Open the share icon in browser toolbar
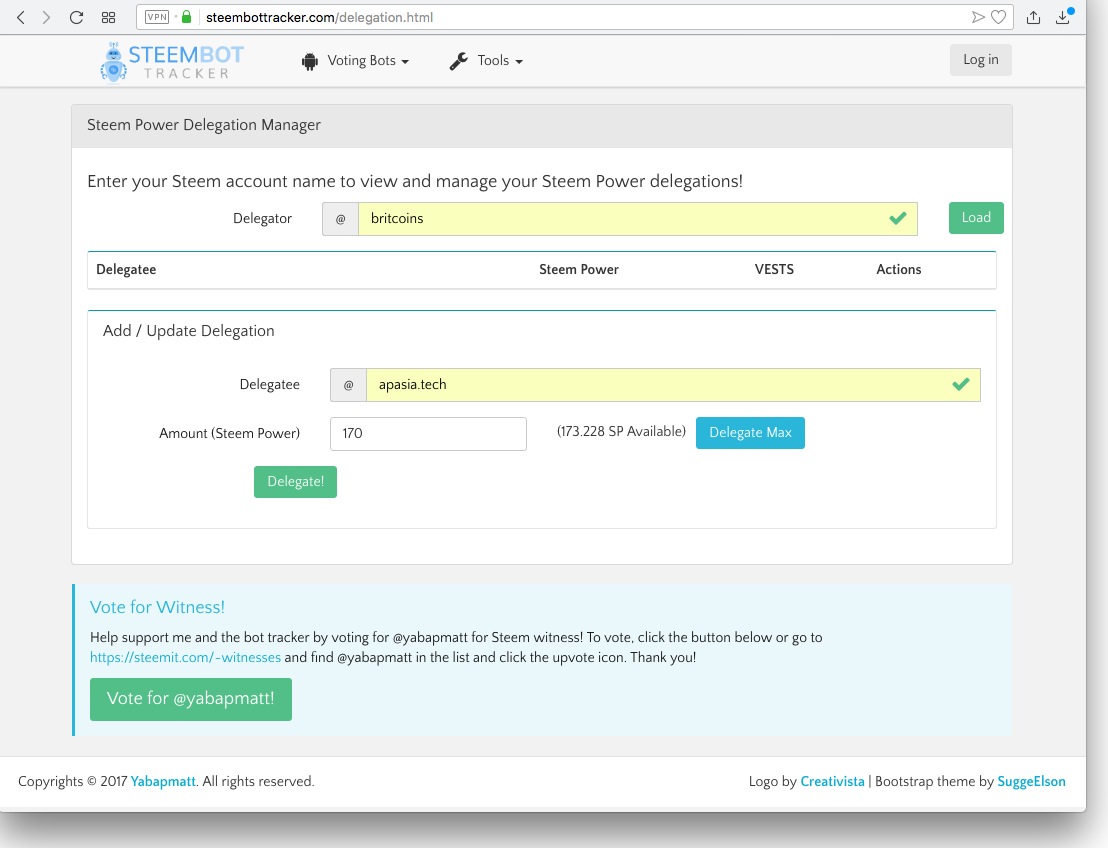 [x=1033, y=17]
